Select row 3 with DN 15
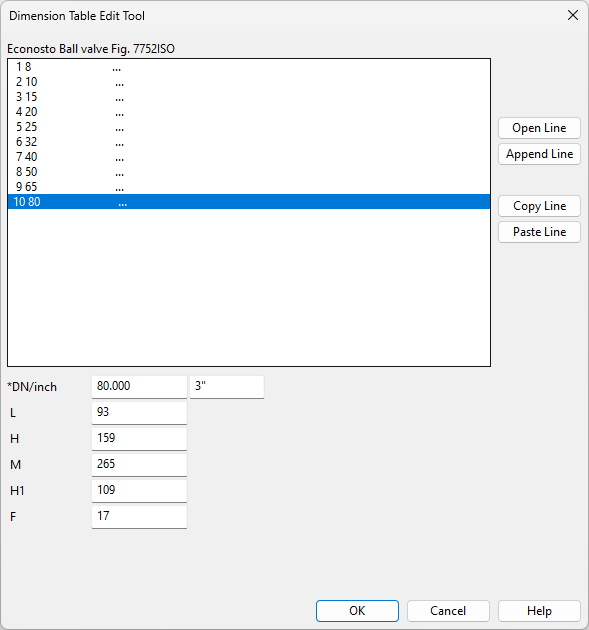This screenshot has height=630, width=589. pos(249,97)
